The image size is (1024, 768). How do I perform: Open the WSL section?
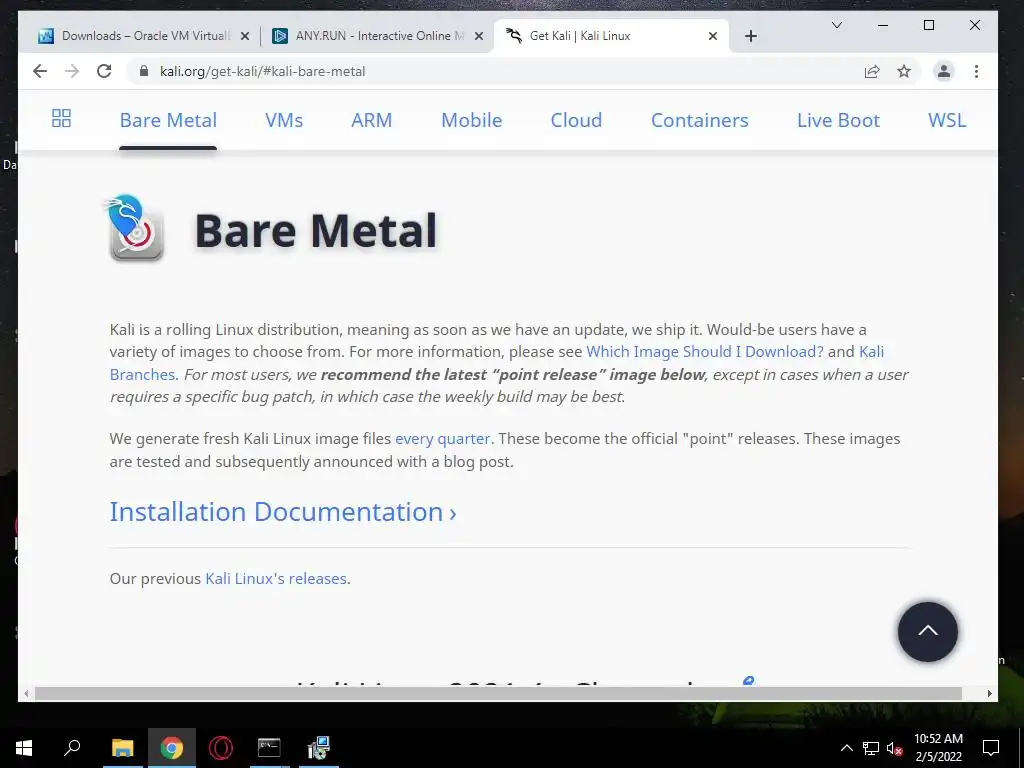pyautogui.click(x=947, y=120)
